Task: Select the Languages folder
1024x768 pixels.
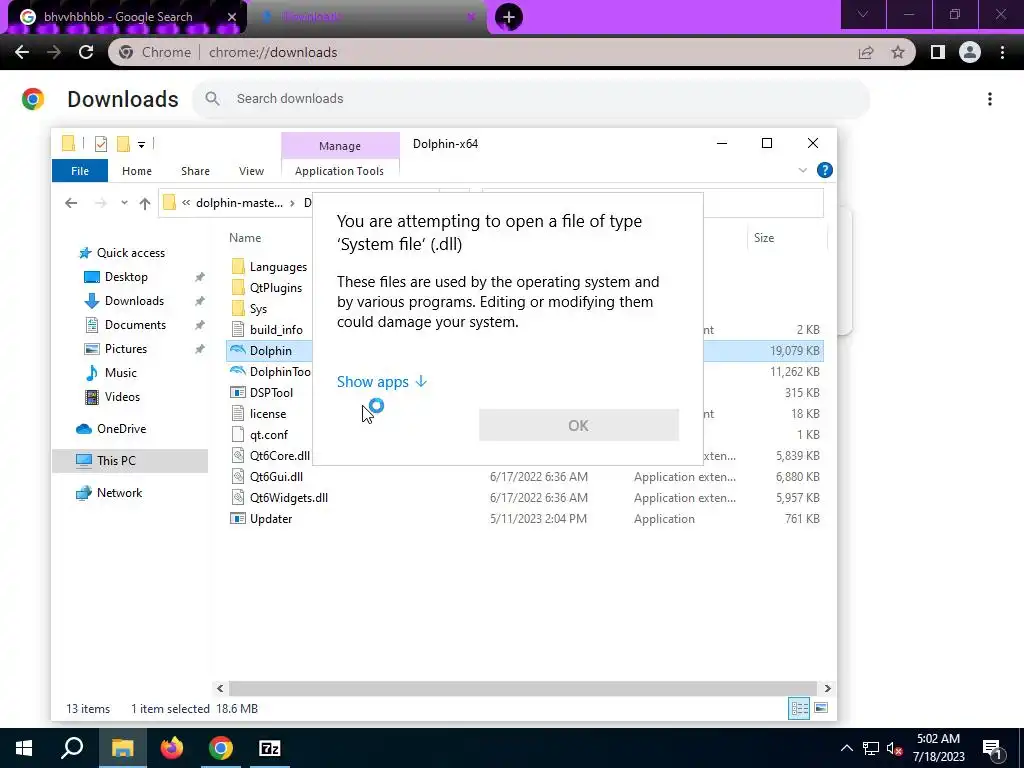Action: point(278,267)
